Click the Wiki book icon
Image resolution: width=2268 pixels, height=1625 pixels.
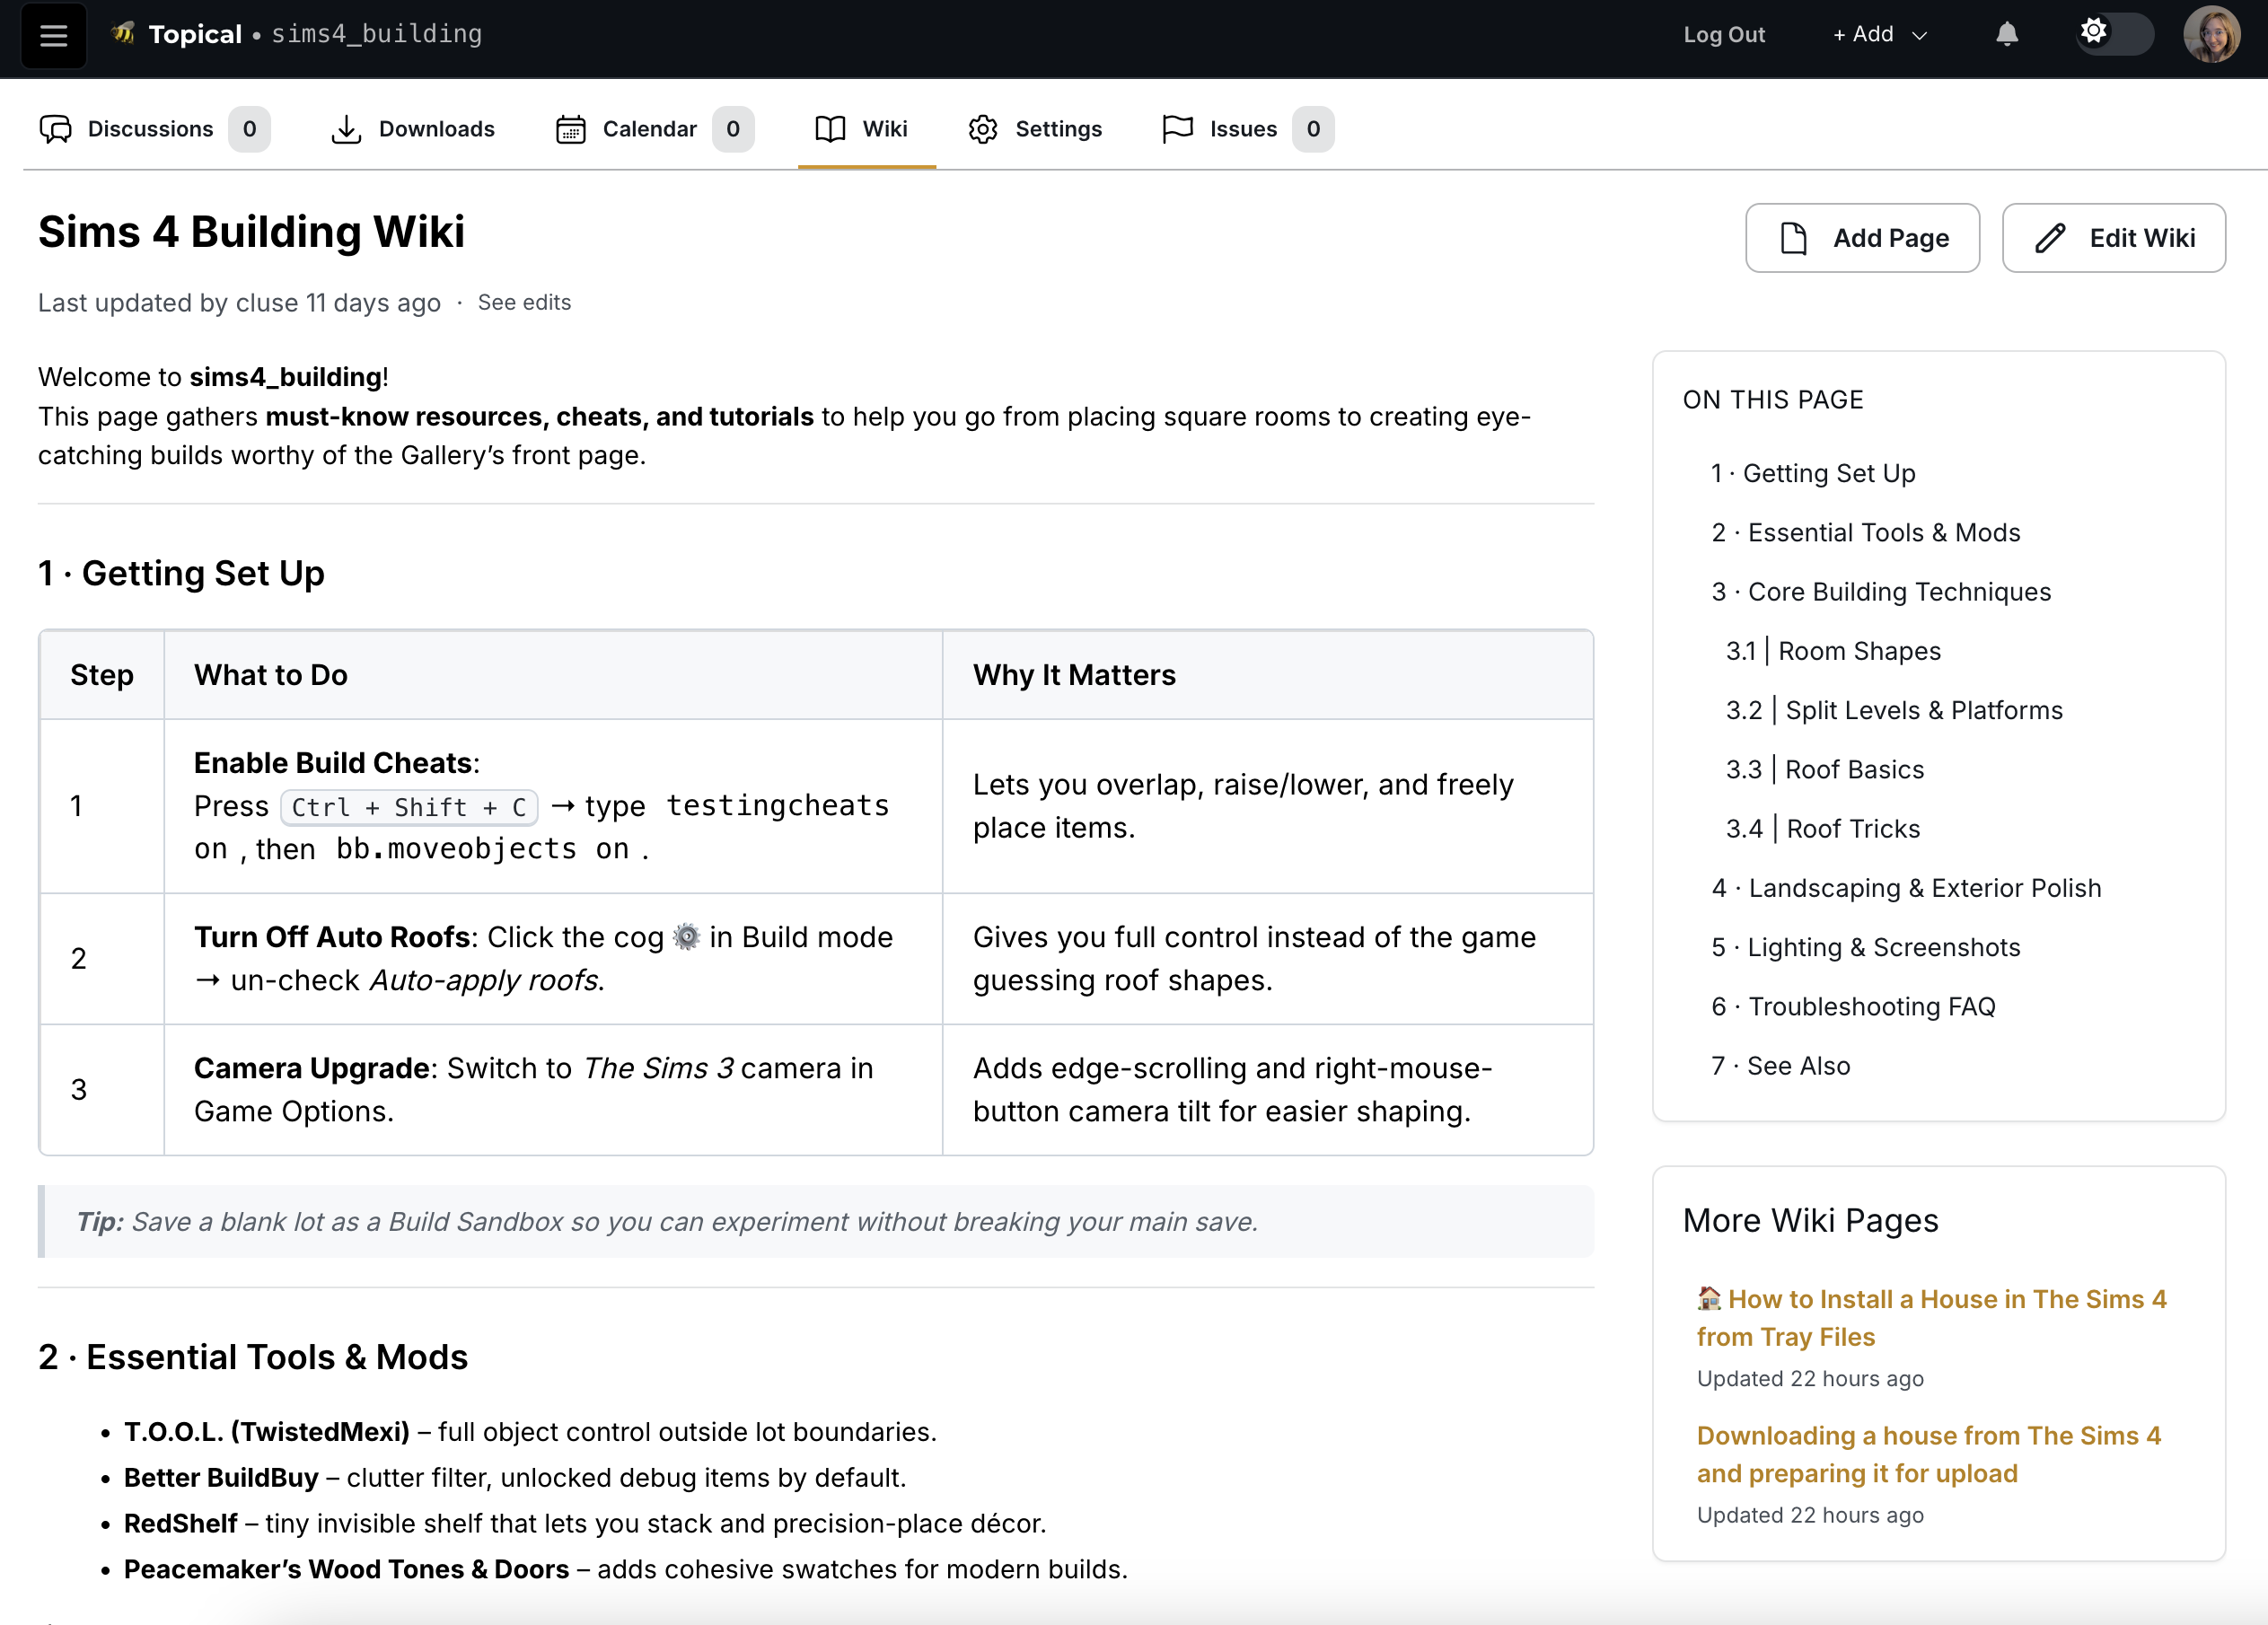point(830,129)
